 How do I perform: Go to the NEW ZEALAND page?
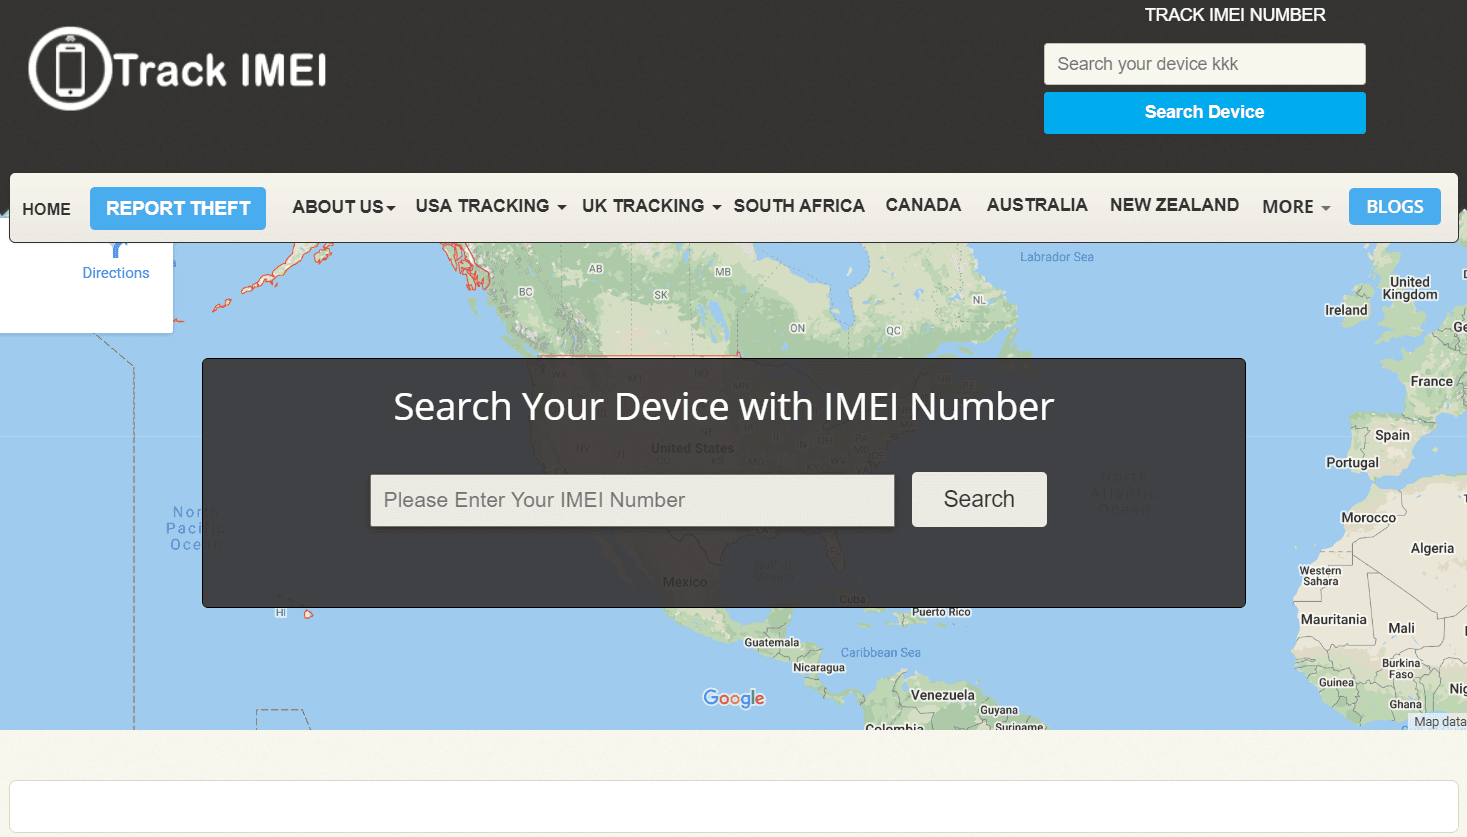[x=1173, y=204]
